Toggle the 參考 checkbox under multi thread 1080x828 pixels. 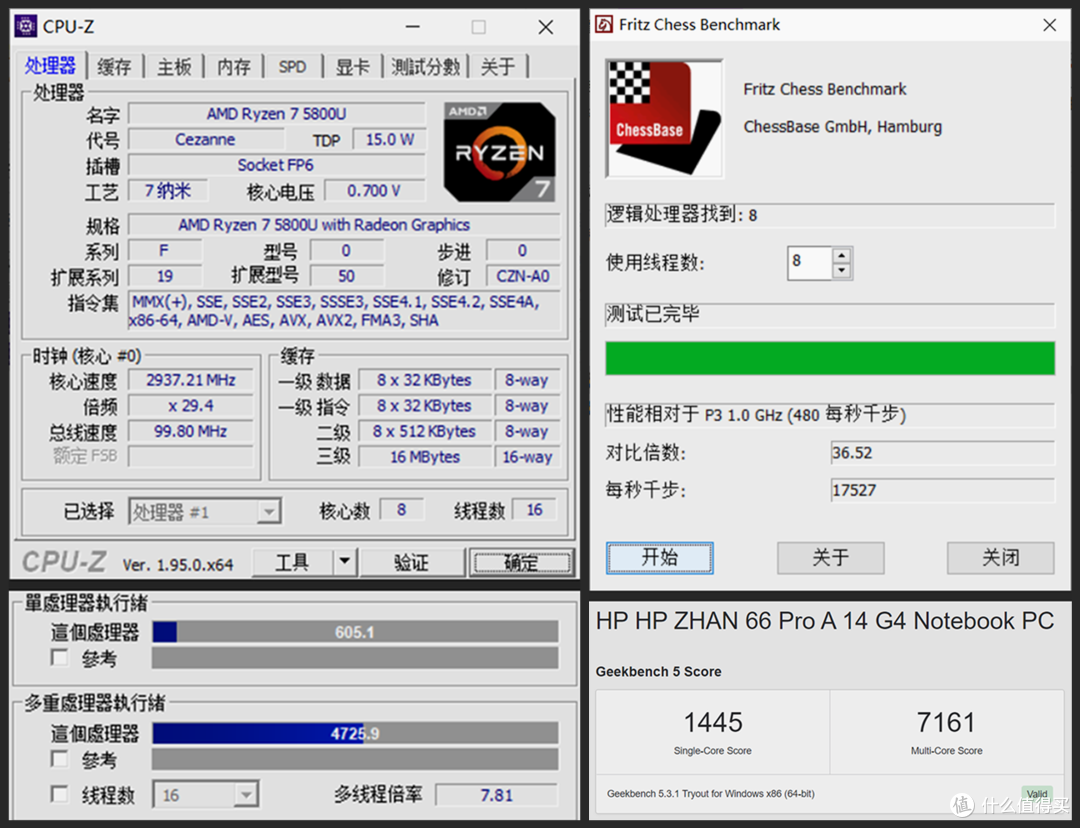tap(60, 759)
